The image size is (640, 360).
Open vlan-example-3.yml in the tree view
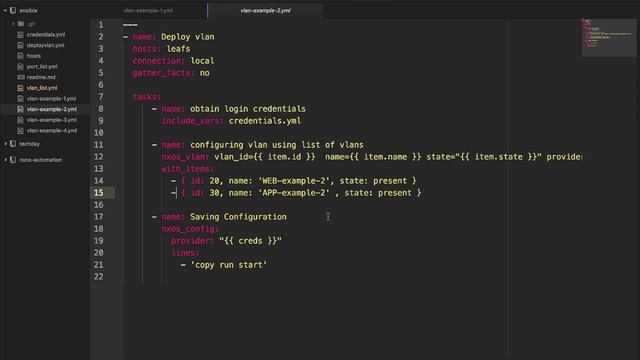[51, 120]
